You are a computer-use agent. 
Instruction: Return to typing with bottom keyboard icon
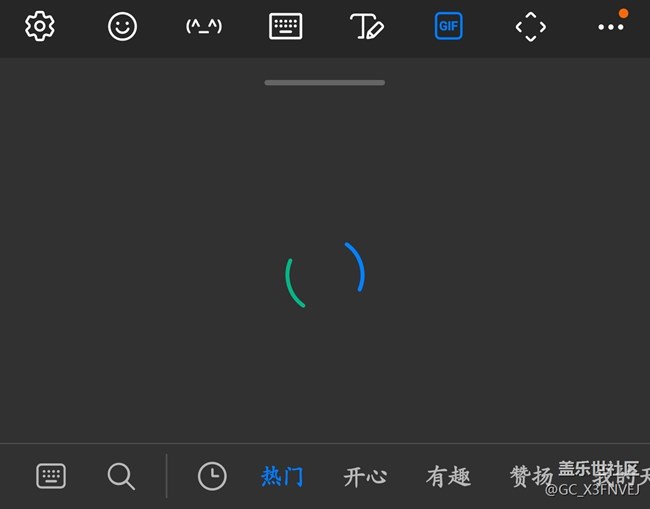51,476
